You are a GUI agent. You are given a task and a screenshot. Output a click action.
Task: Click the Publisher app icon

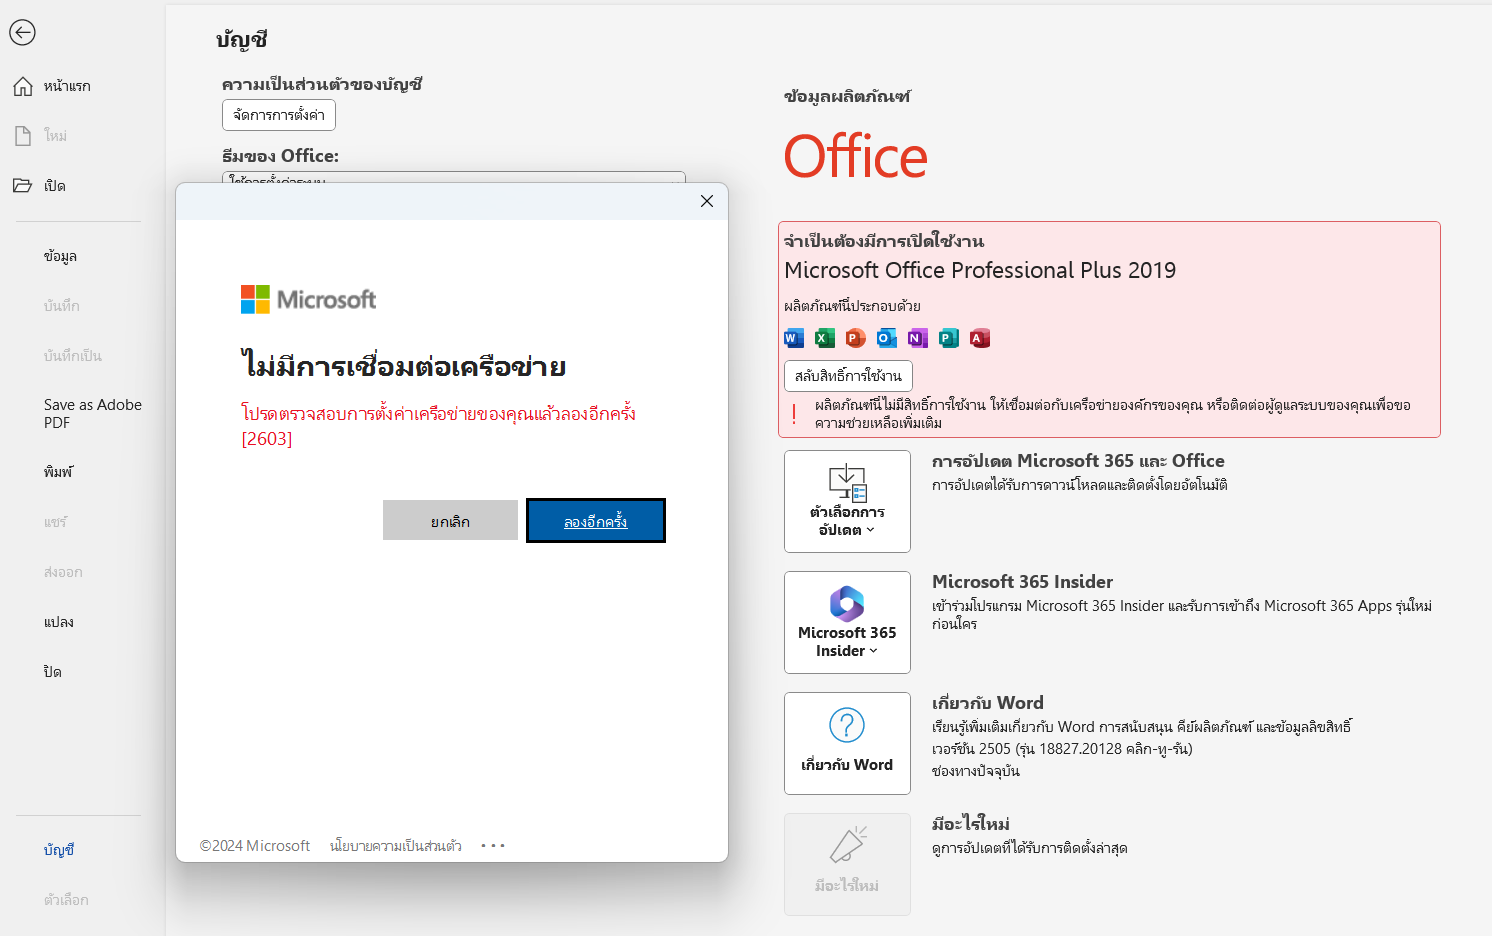(x=949, y=338)
